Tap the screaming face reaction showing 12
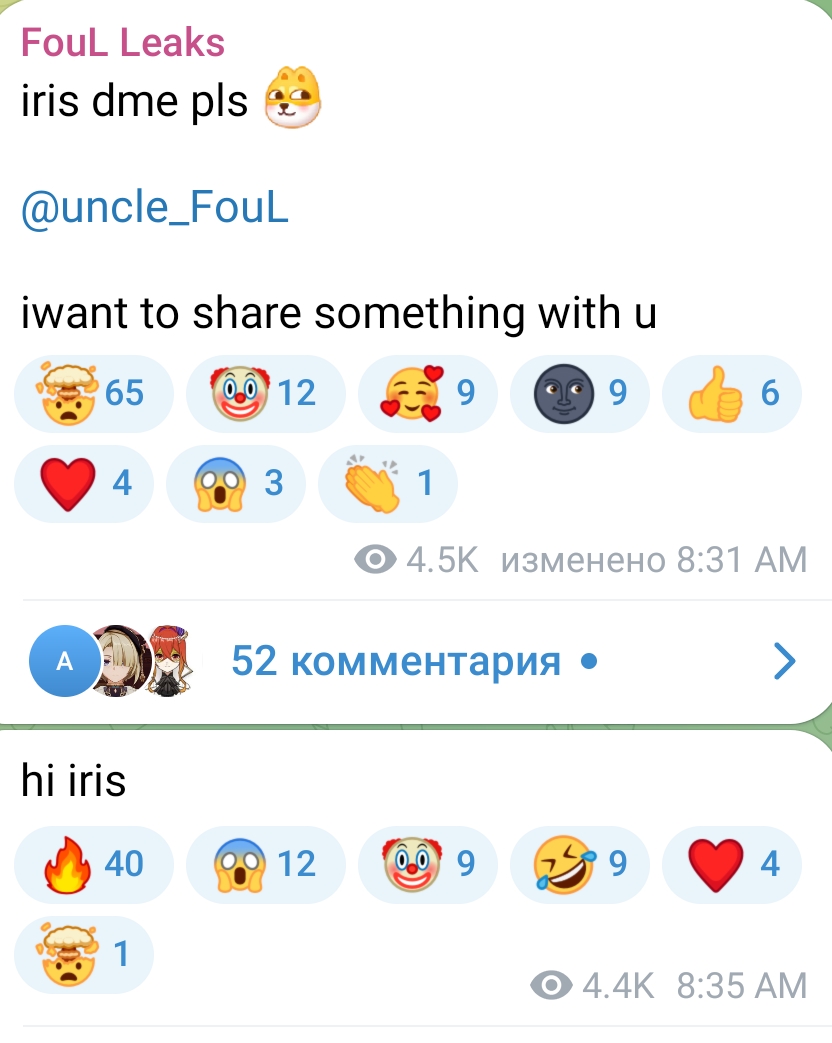This screenshot has height=1043, width=832. click(x=264, y=862)
